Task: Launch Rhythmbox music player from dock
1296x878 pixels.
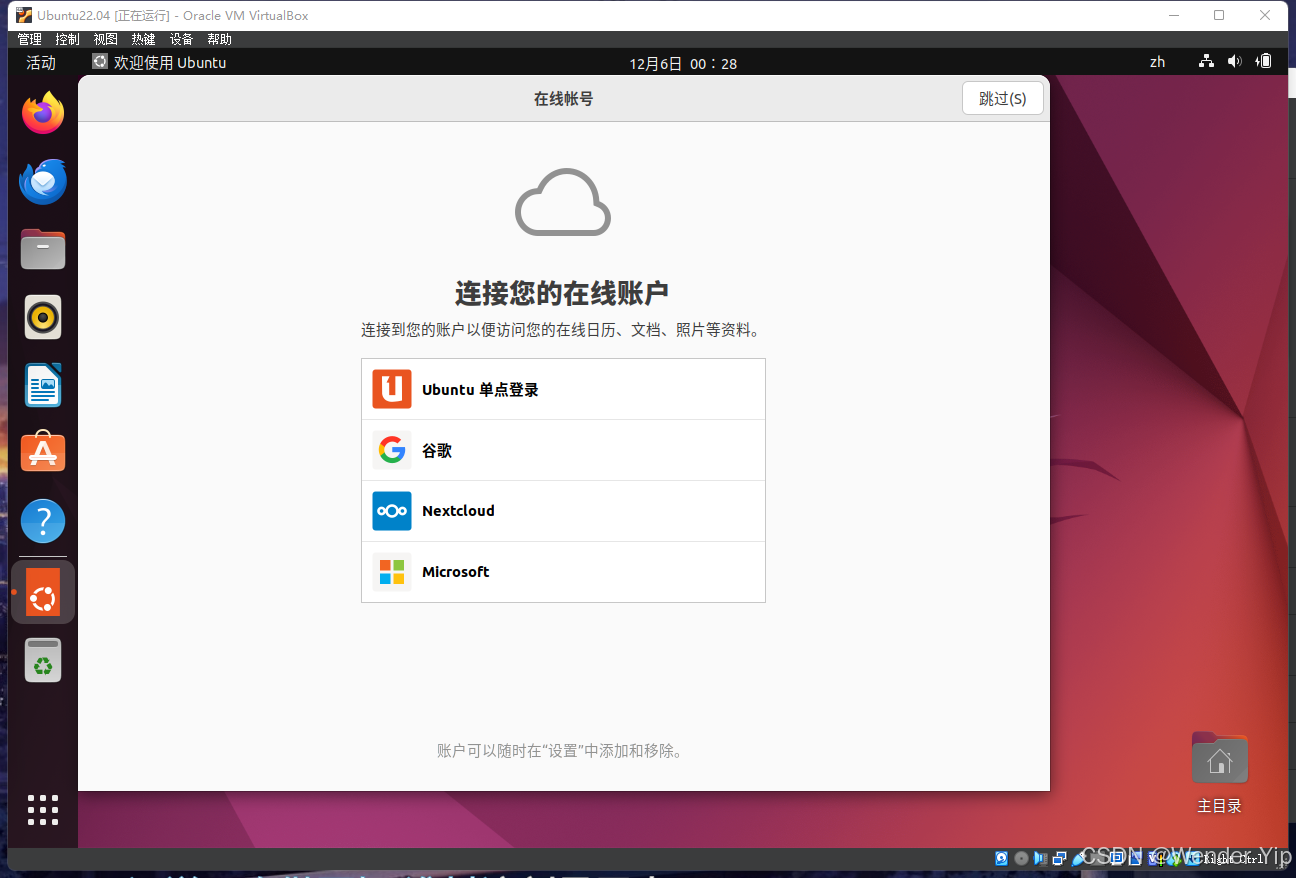Action: pos(43,318)
